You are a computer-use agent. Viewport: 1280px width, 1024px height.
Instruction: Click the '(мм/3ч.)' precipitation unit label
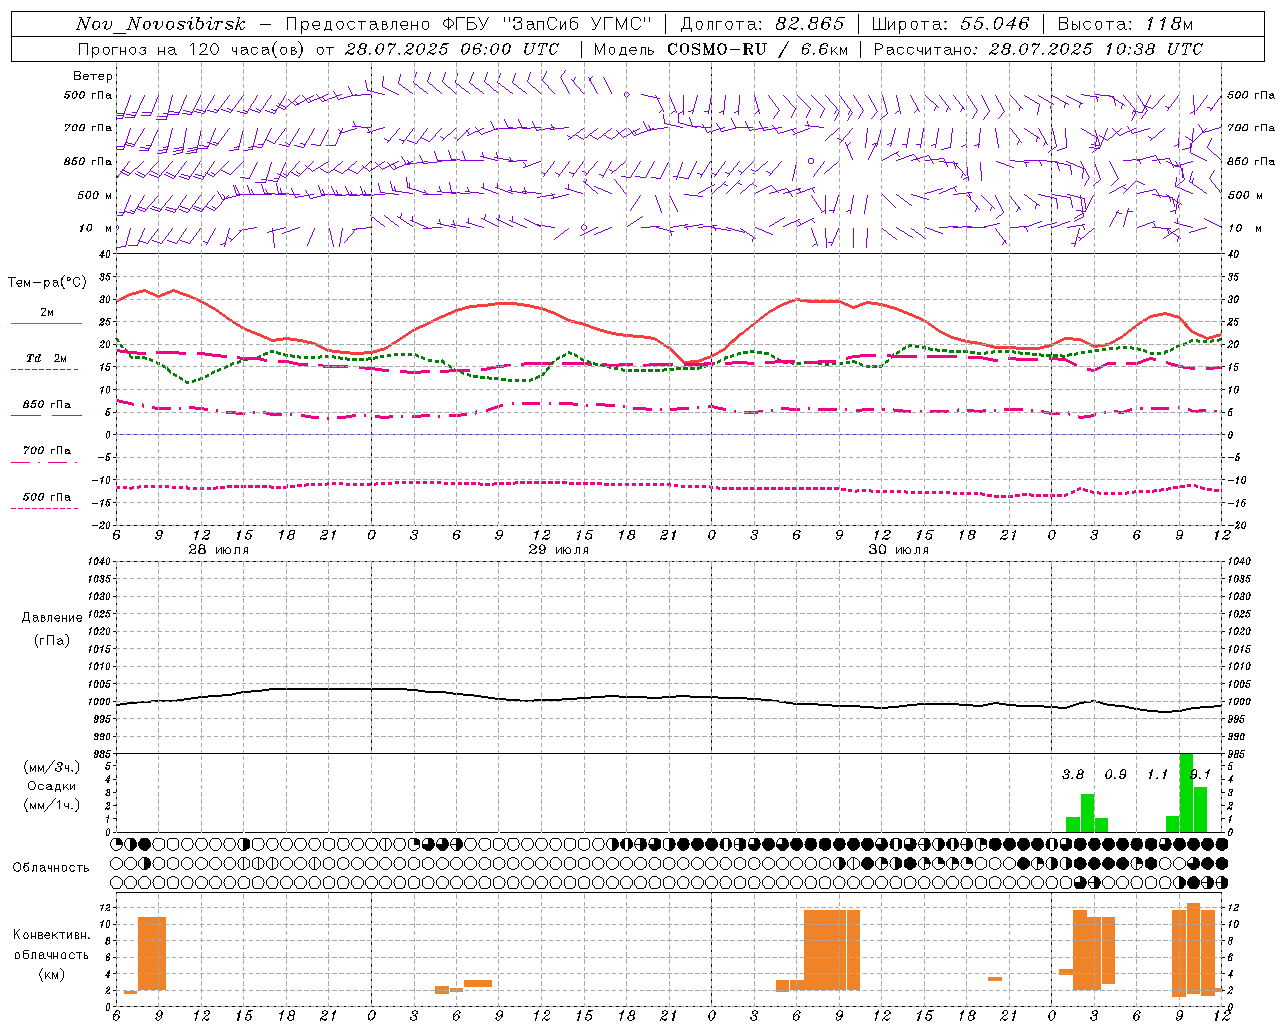(52, 767)
